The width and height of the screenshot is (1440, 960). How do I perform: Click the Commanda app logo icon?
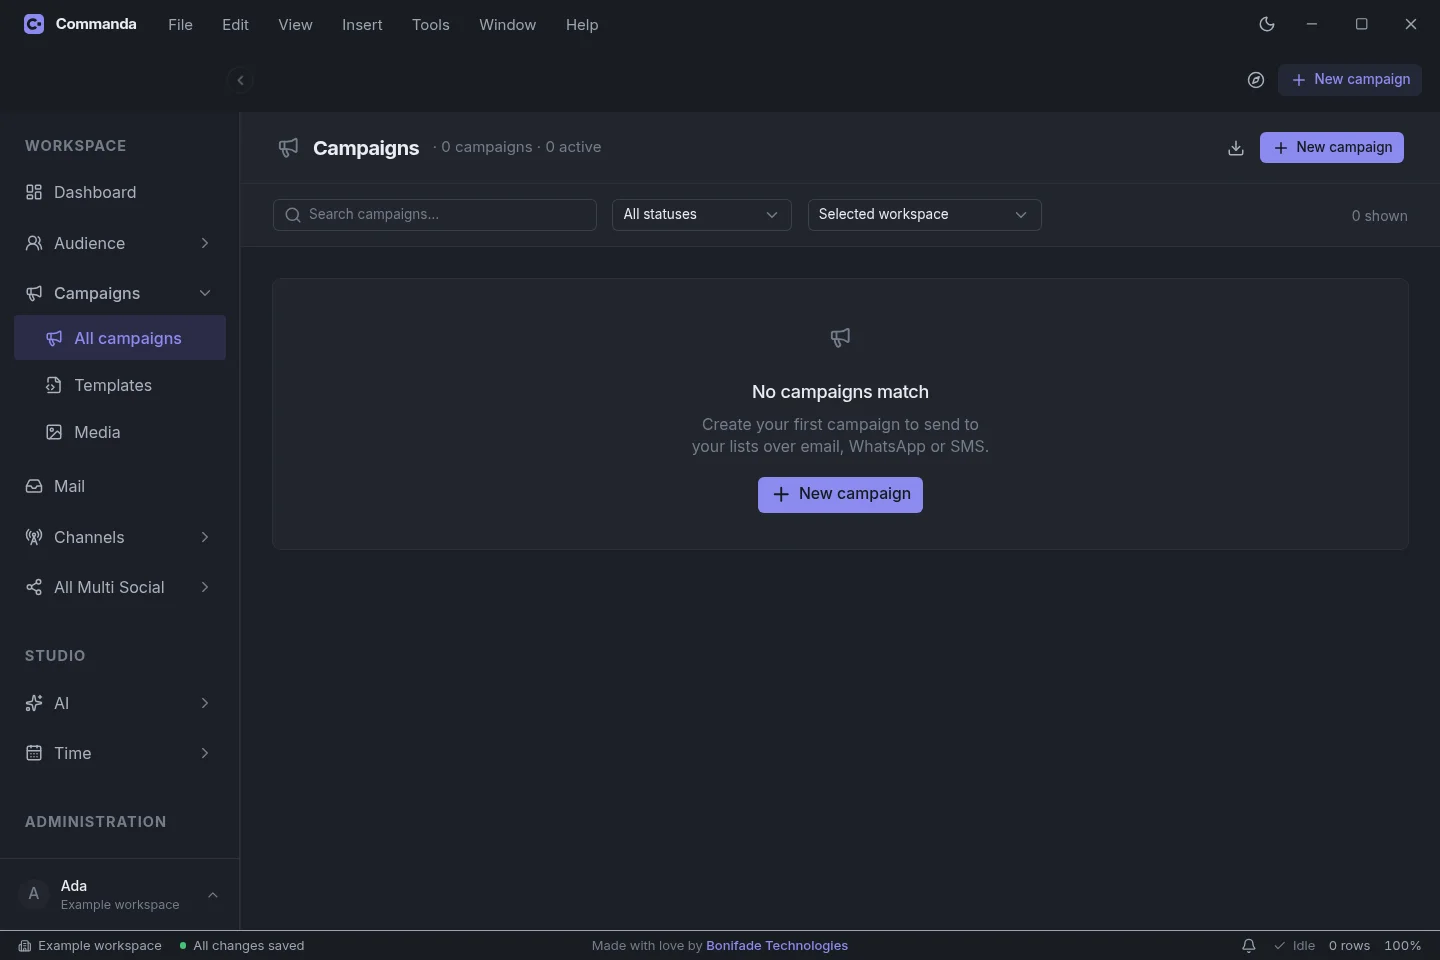click(x=34, y=24)
